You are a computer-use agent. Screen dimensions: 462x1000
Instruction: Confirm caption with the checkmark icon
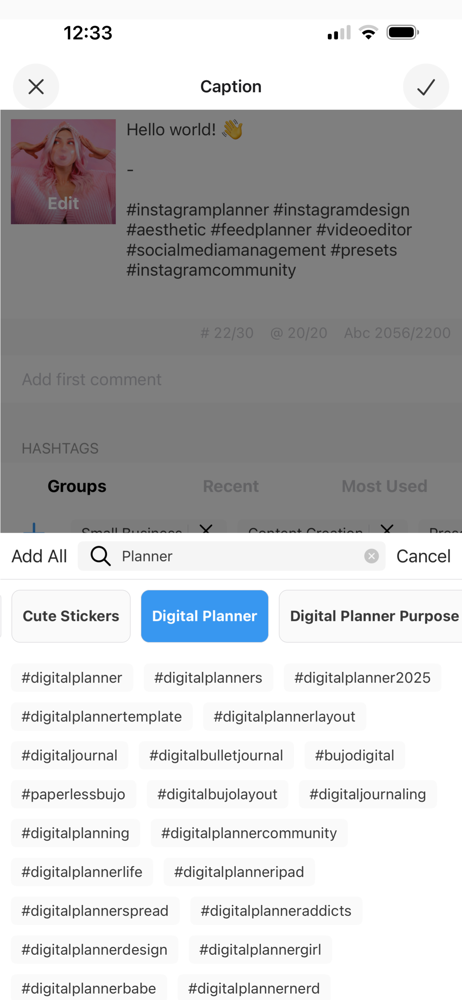coord(426,87)
